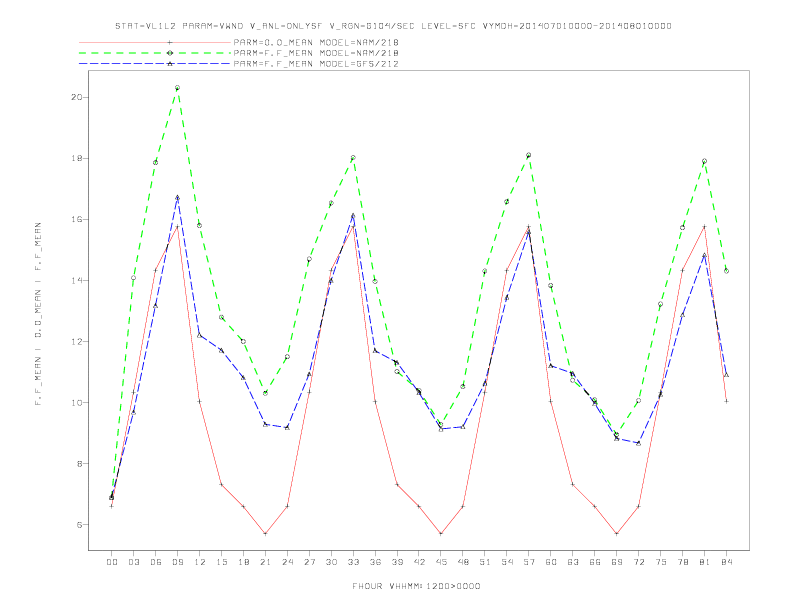Click green NAM circle marker at hour 18
Viewport: 792px width, 612px height.
(x=243, y=341)
